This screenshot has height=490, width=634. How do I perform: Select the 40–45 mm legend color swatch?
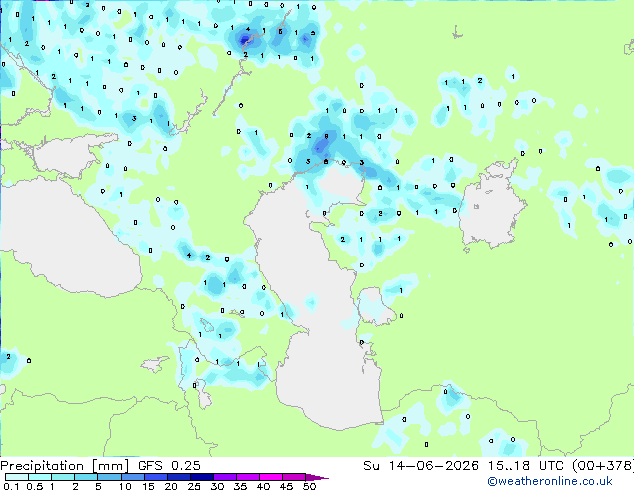pos(271,477)
